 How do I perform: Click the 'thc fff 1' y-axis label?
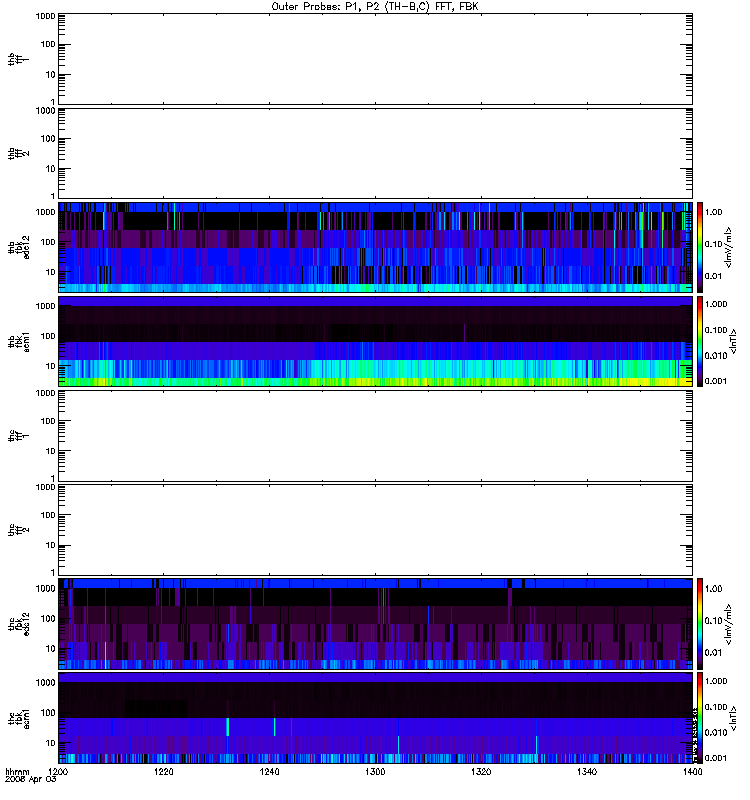point(18,436)
